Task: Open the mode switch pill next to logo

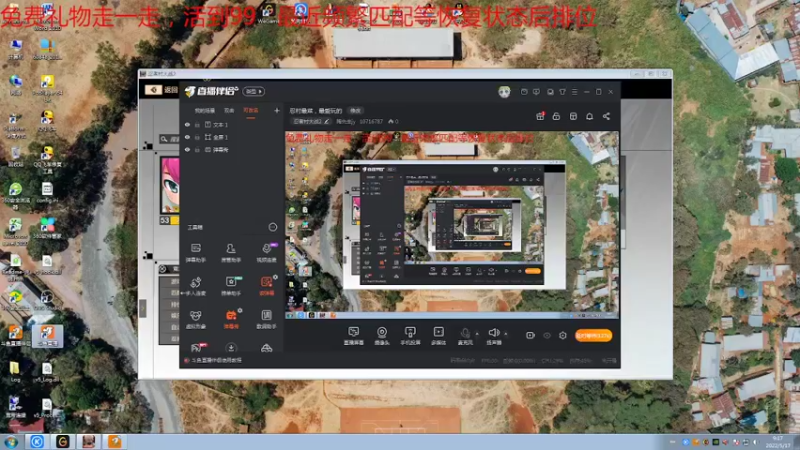Action: [x=254, y=91]
